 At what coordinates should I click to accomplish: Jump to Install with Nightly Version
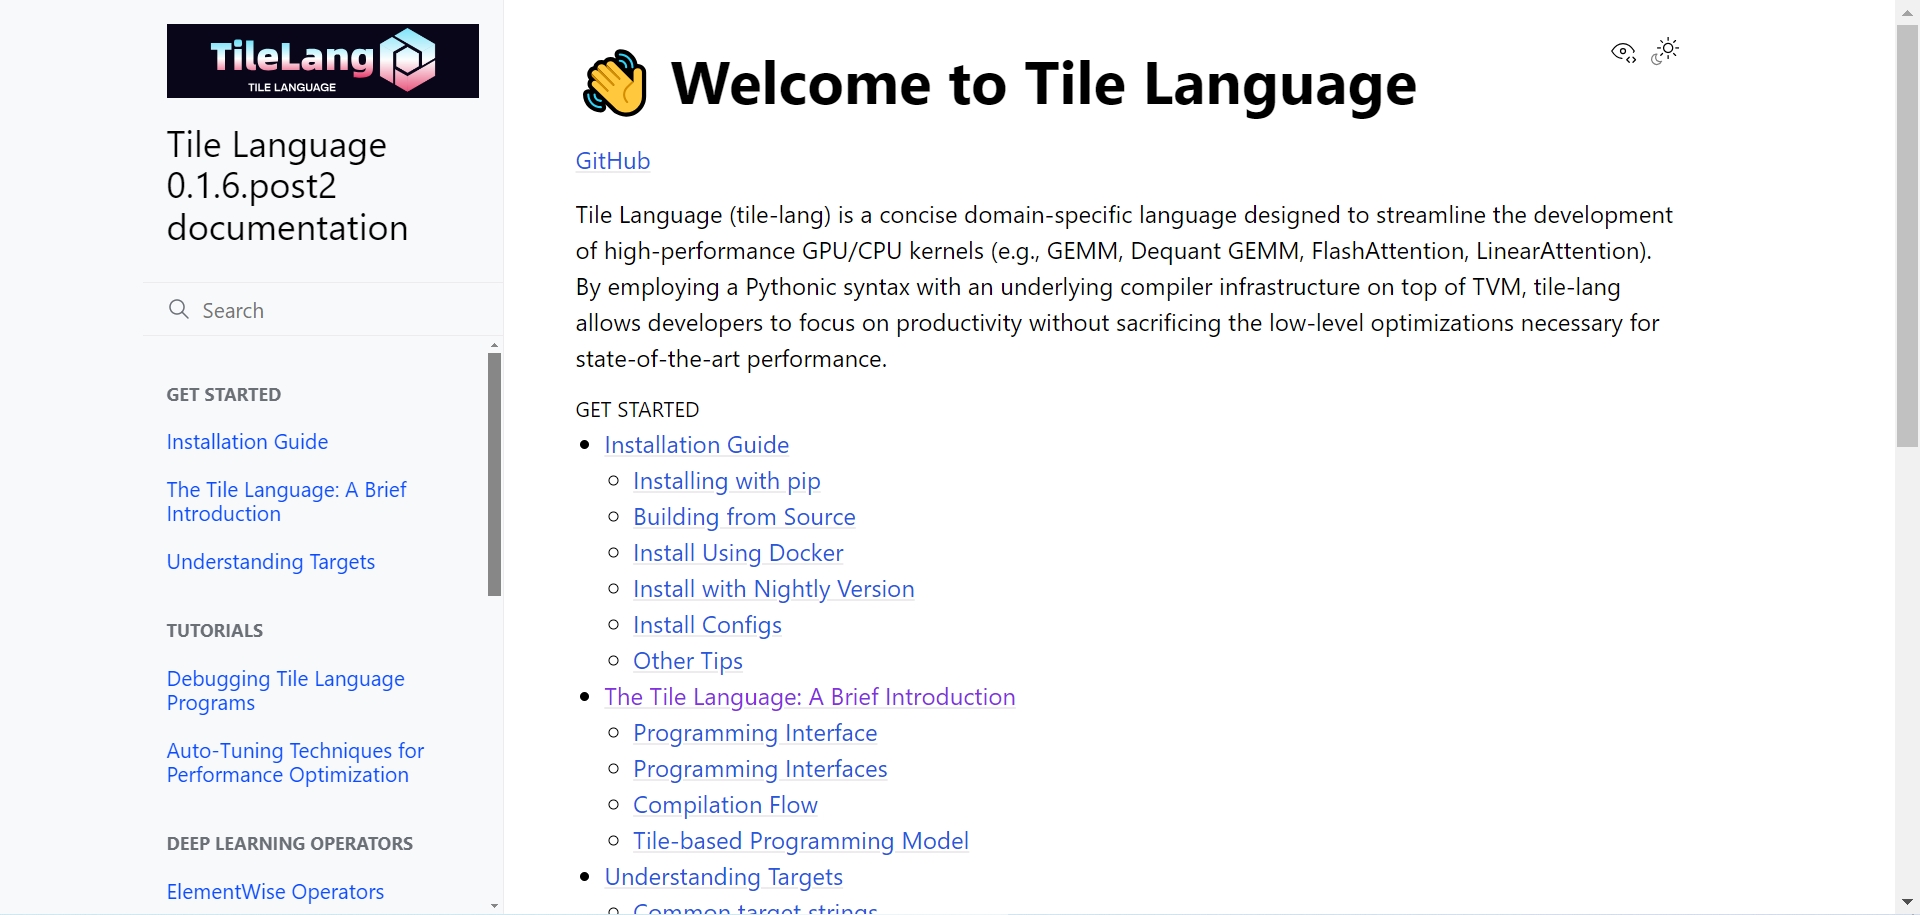[773, 589]
